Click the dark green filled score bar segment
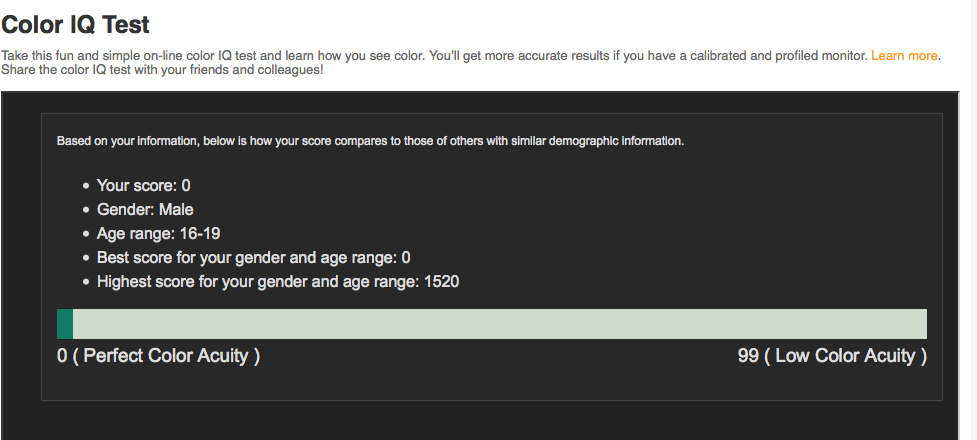Screen dimensions: 977x440 65,324
